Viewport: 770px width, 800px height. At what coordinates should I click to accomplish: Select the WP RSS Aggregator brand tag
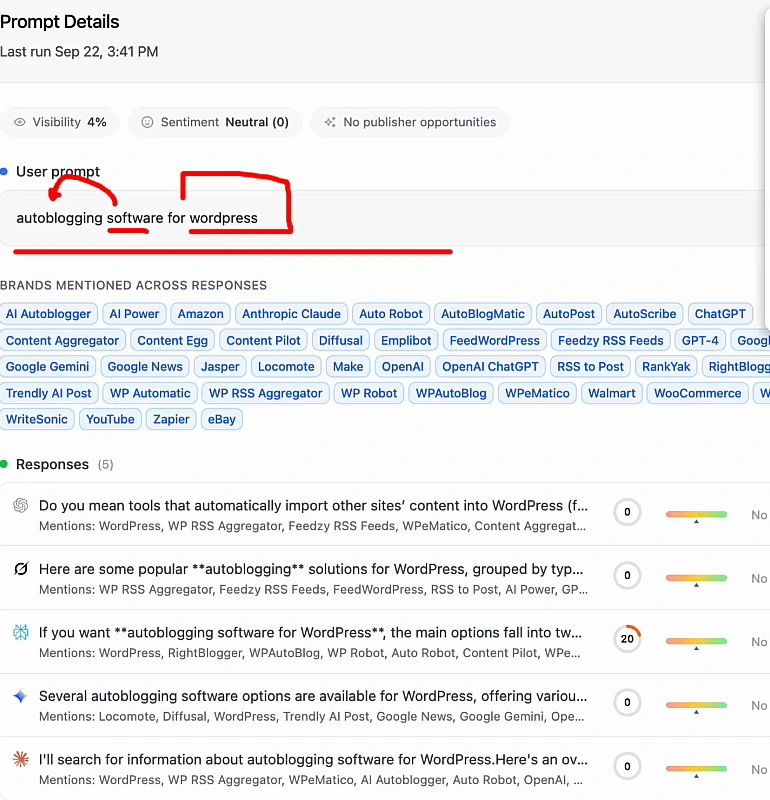tap(265, 393)
